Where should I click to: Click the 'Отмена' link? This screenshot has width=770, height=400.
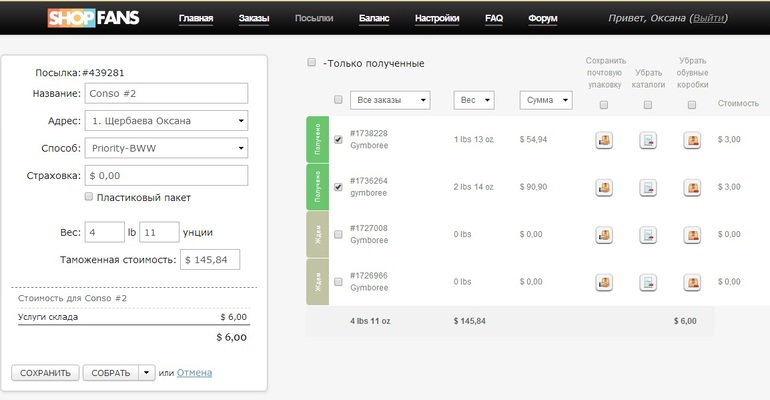coord(194,373)
